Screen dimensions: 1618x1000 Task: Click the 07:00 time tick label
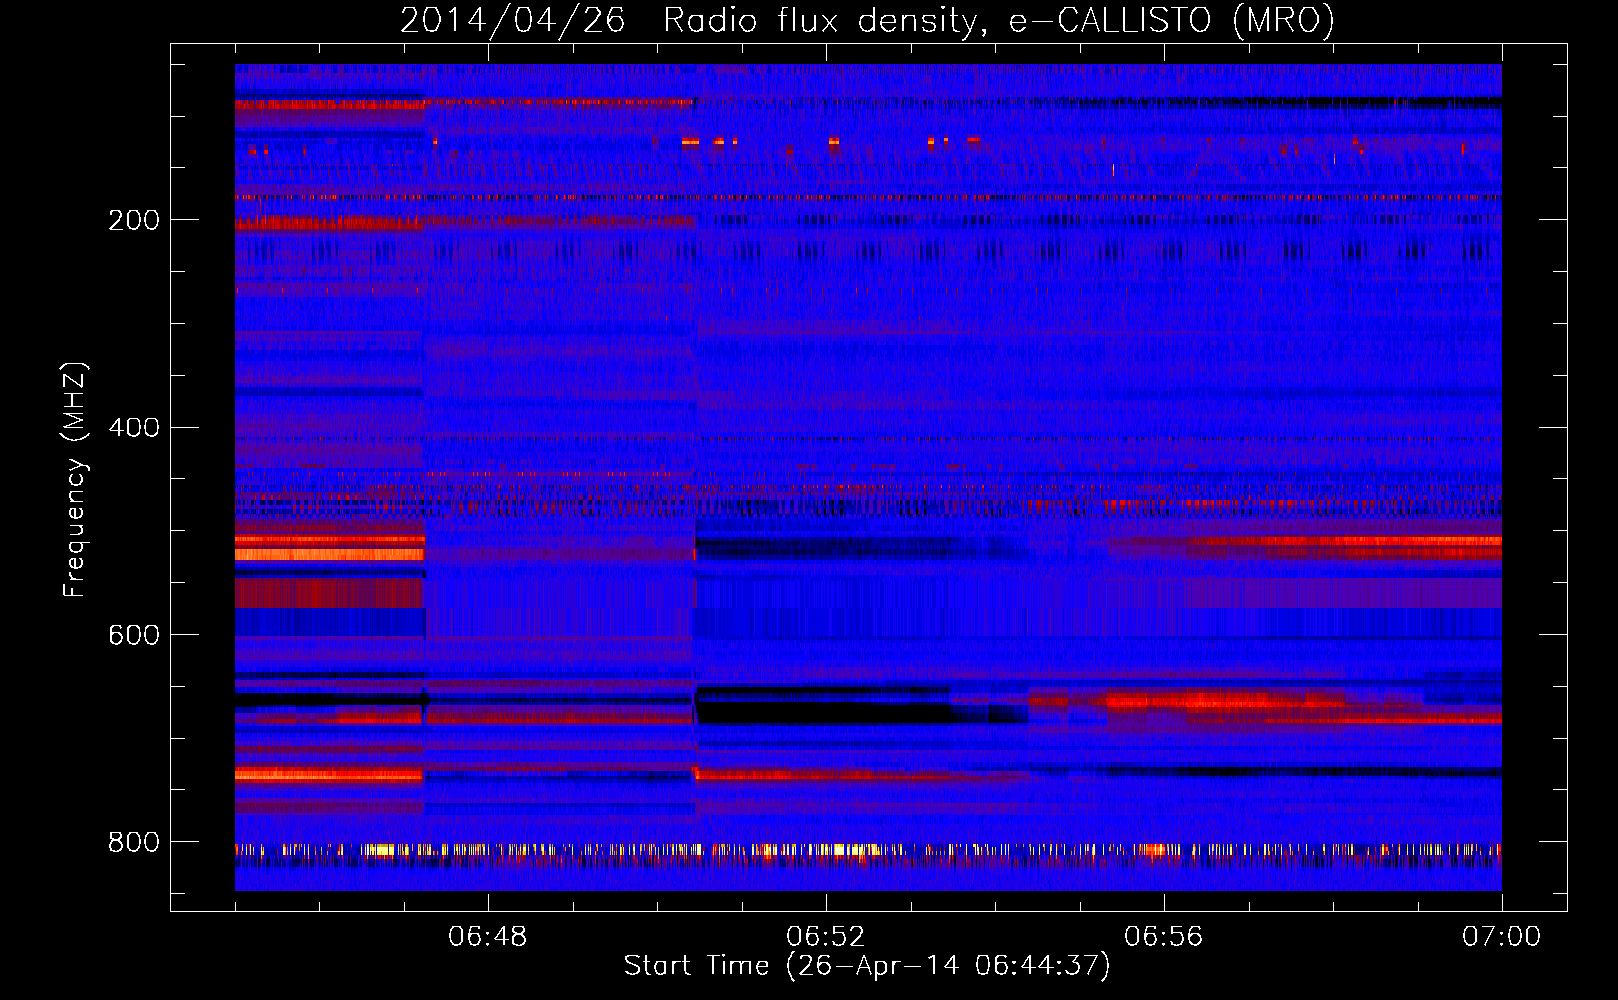(x=1501, y=937)
